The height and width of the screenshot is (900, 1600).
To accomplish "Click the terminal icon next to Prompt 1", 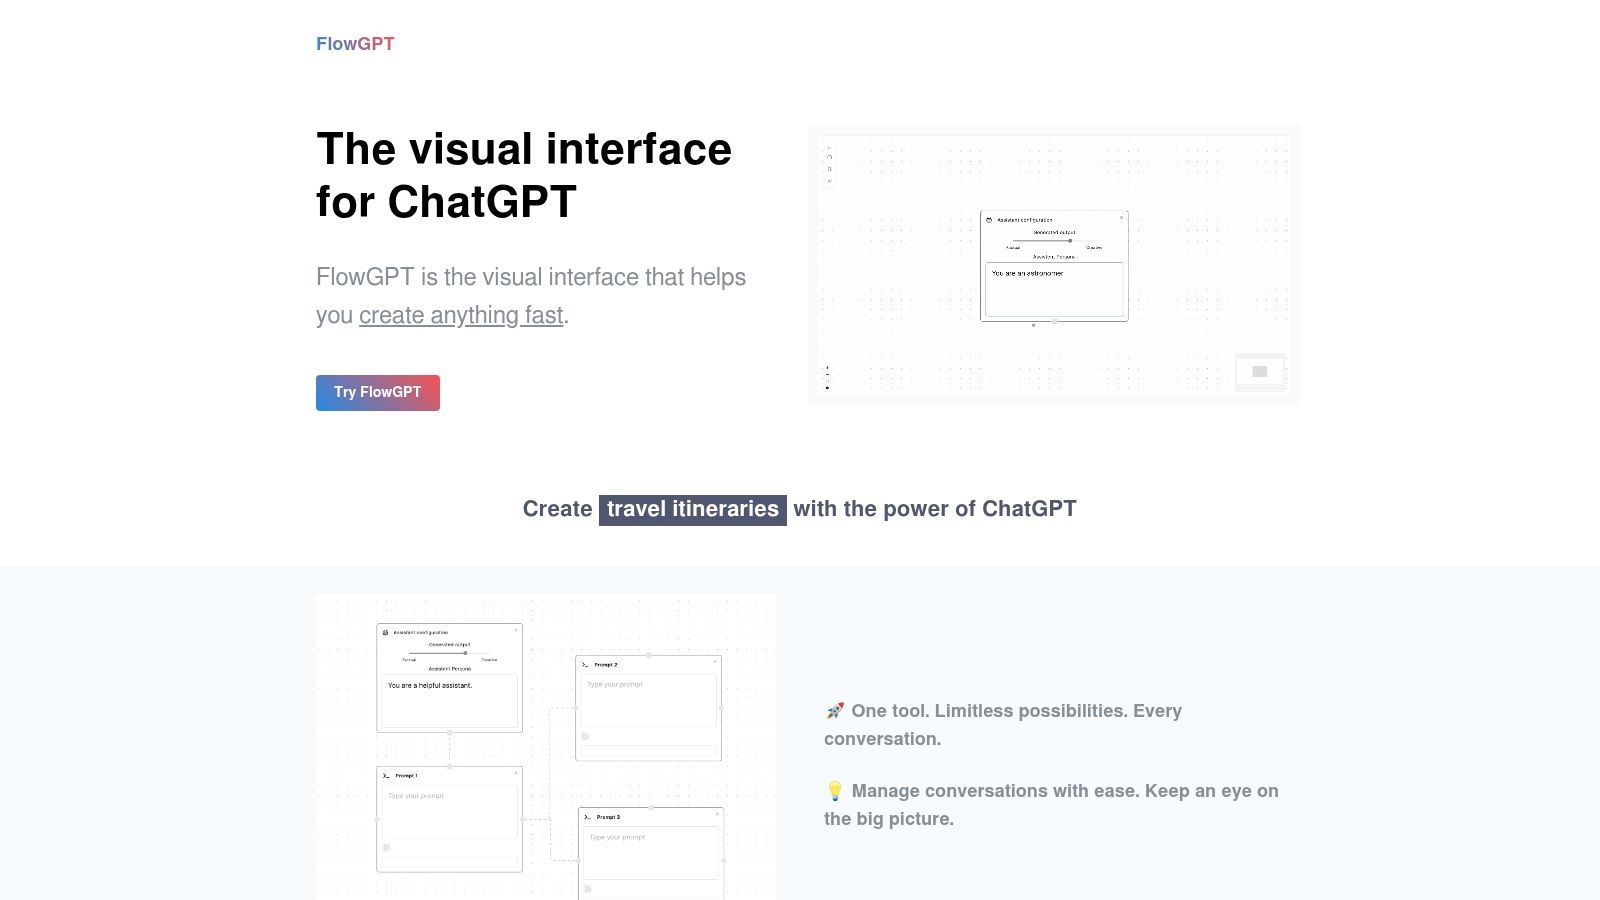I will [386, 775].
